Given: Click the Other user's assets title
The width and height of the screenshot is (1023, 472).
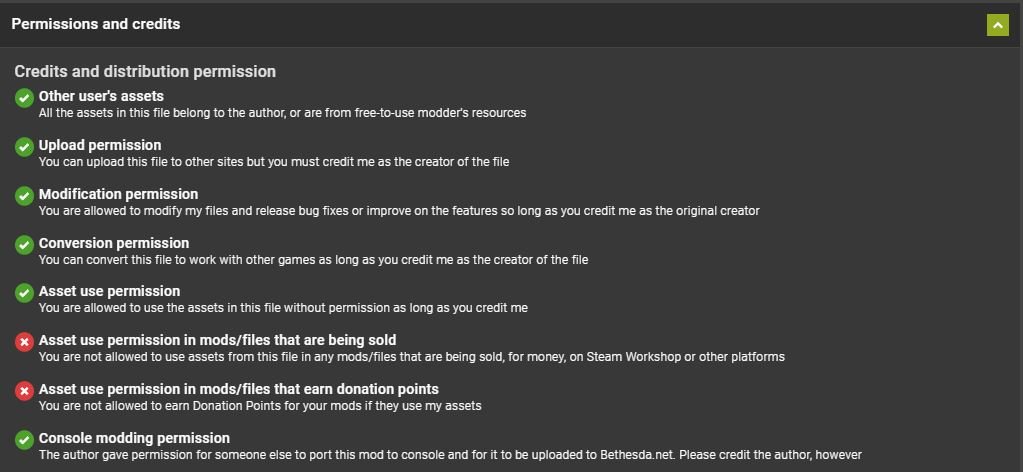Looking at the screenshot, I should [x=101, y=96].
